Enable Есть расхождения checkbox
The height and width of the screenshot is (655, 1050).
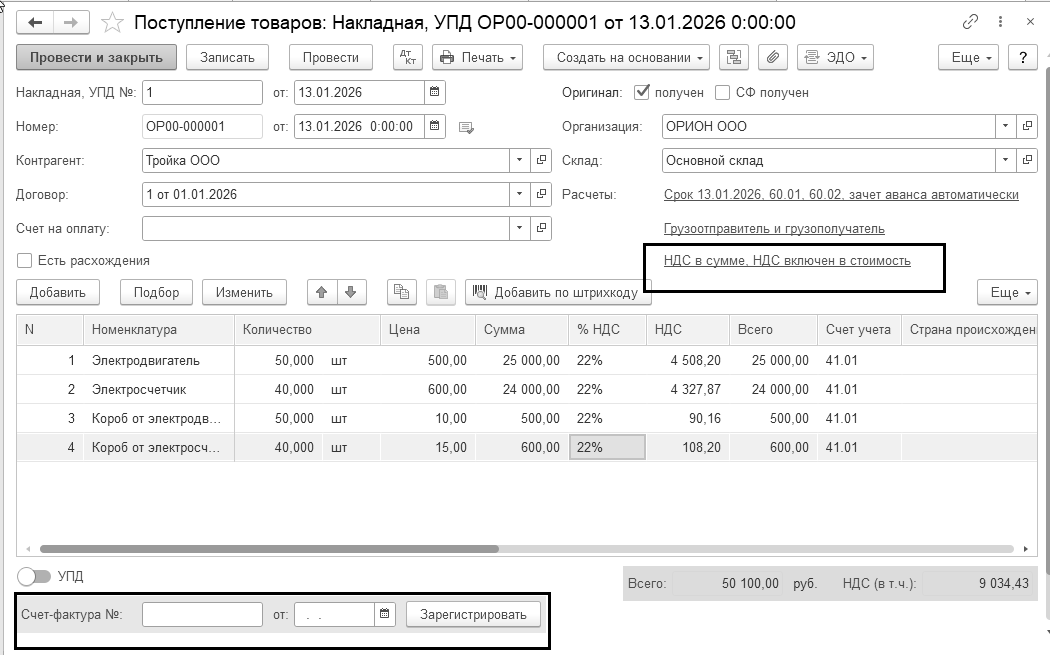[24, 261]
